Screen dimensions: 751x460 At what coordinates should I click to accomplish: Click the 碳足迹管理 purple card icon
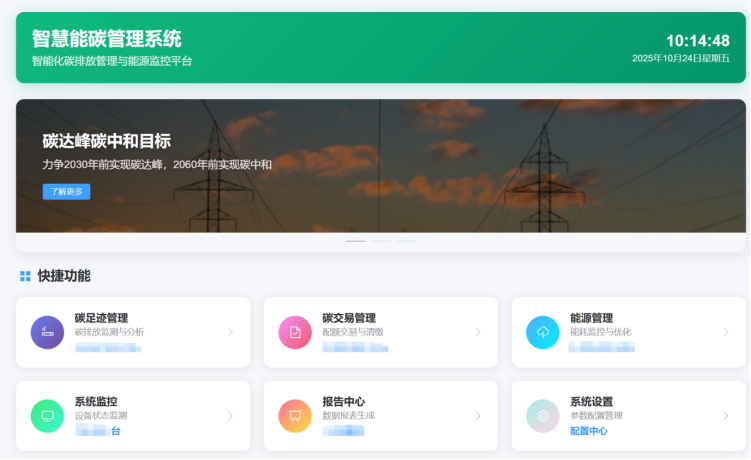click(47, 332)
